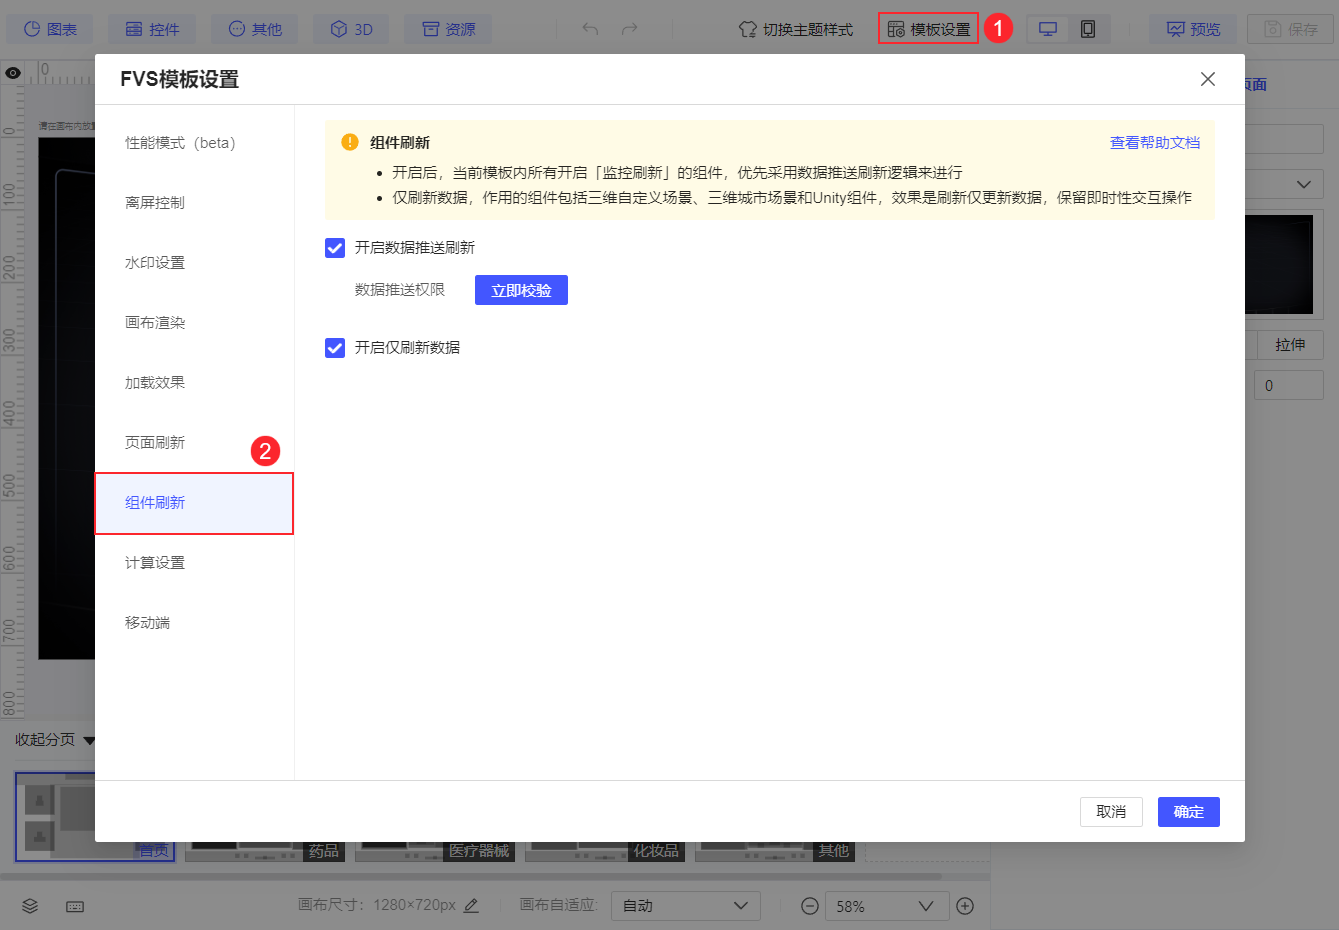Uncheck 开启仅刷新数据 checkbox
Image resolution: width=1339 pixels, height=930 pixels.
pyautogui.click(x=335, y=348)
